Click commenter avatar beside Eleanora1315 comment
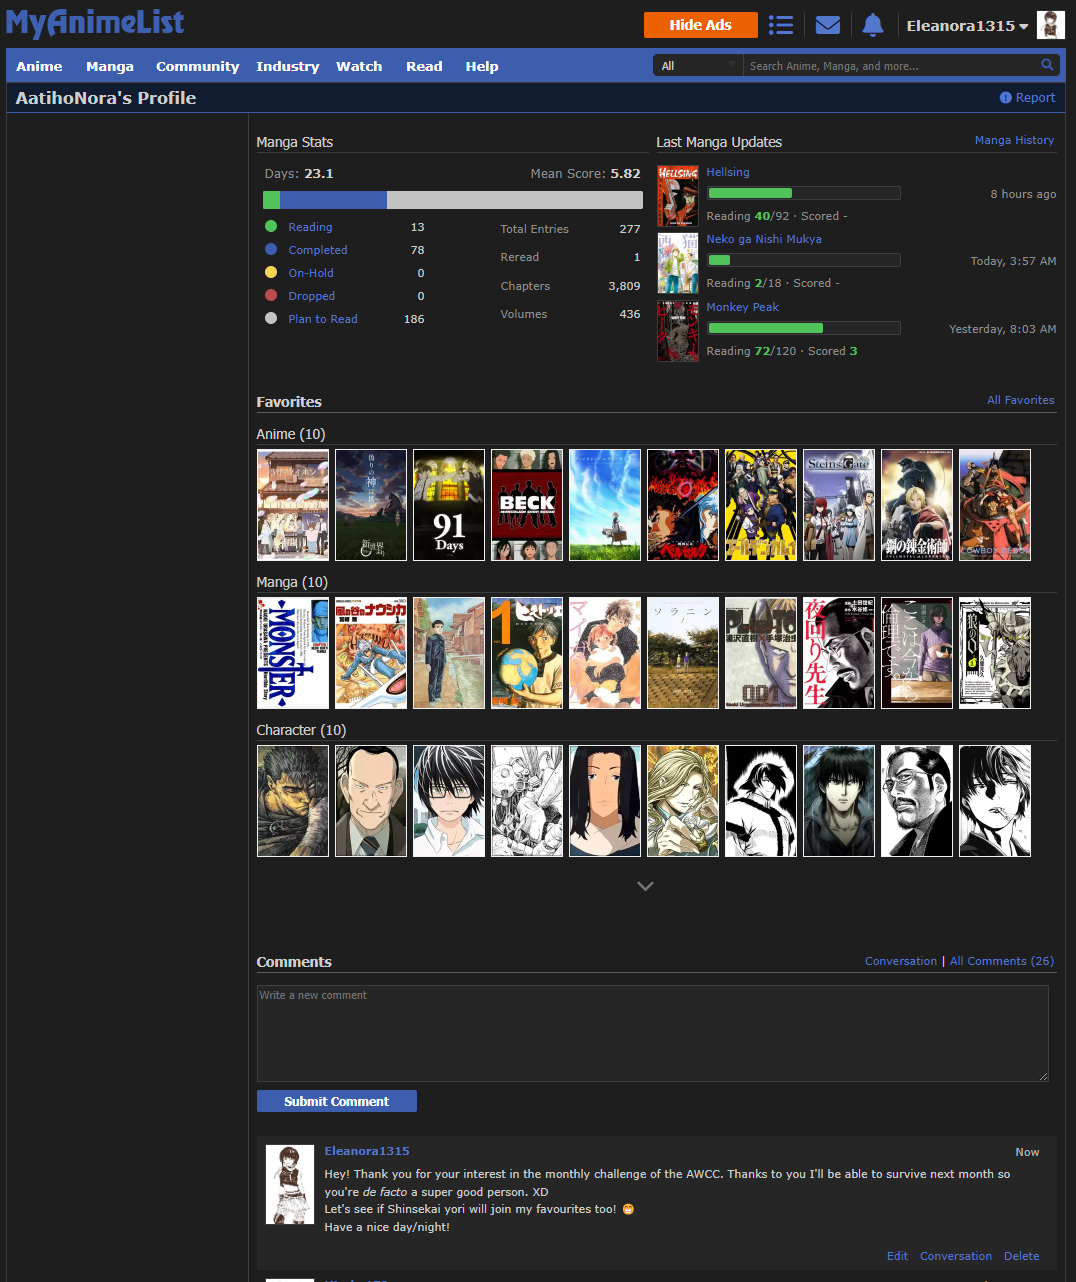The width and height of the screenshot is (1076, 1282). 290,1185
